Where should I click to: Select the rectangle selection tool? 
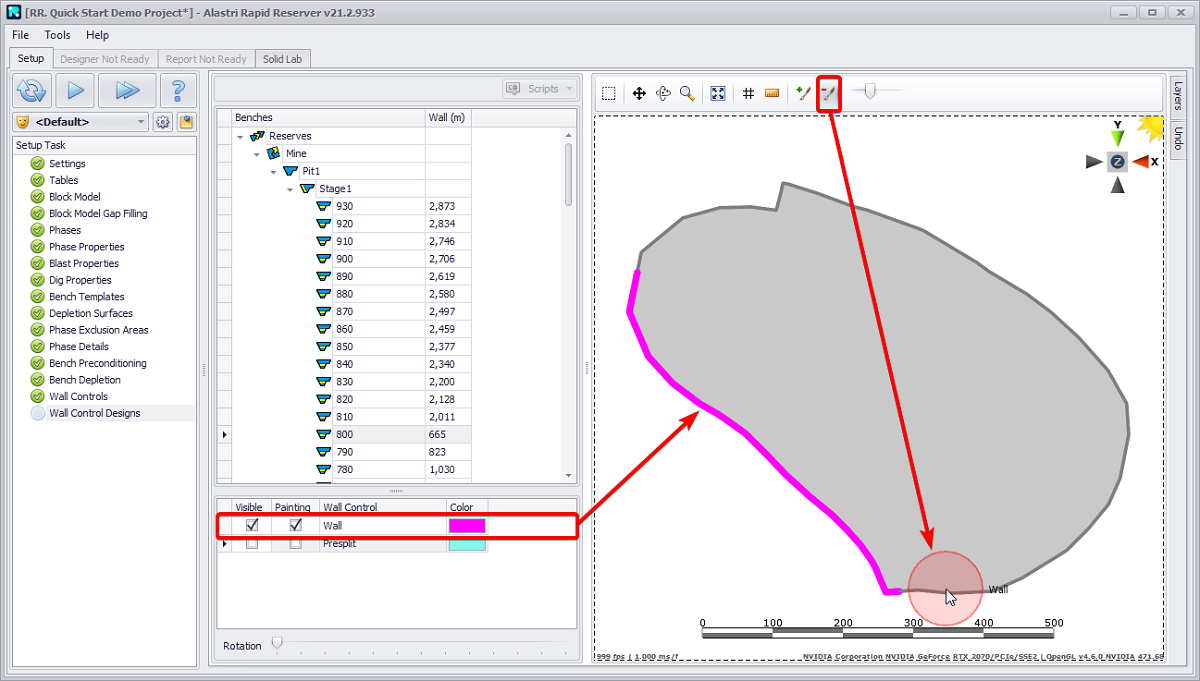click(x=609, y=94)
